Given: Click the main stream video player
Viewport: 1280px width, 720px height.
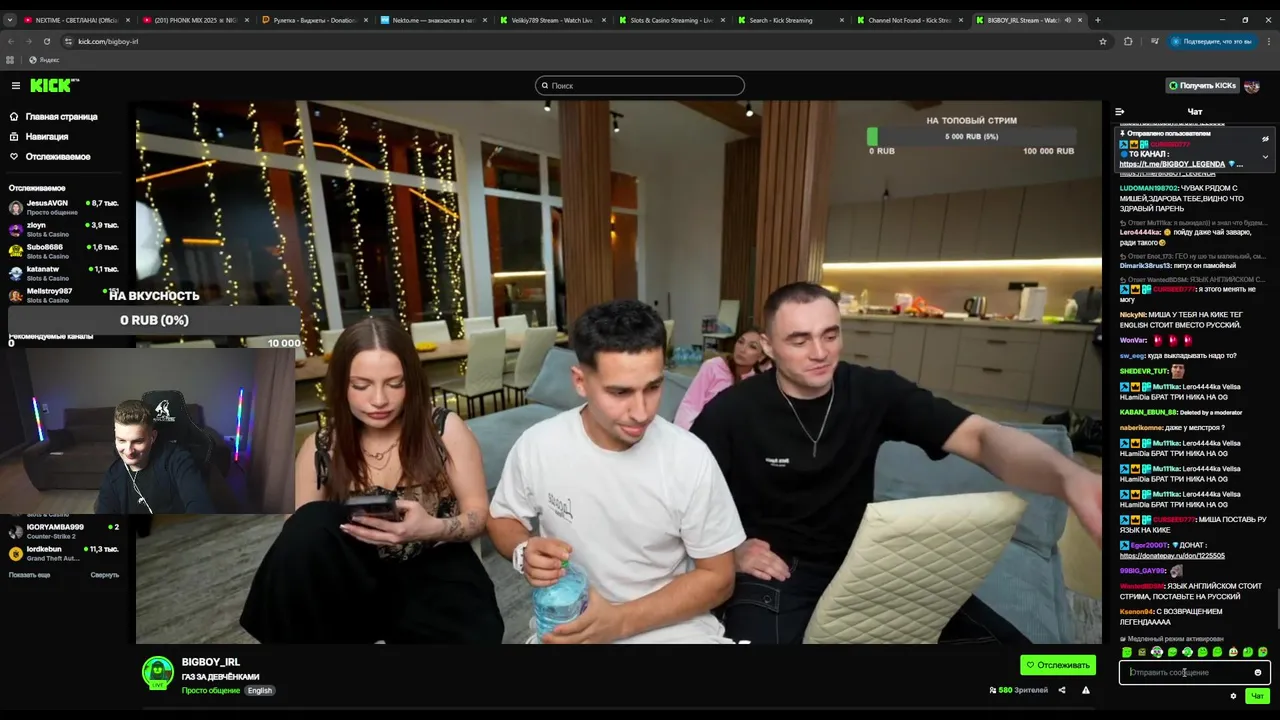Looking at the screenshot, I should 619,371.
